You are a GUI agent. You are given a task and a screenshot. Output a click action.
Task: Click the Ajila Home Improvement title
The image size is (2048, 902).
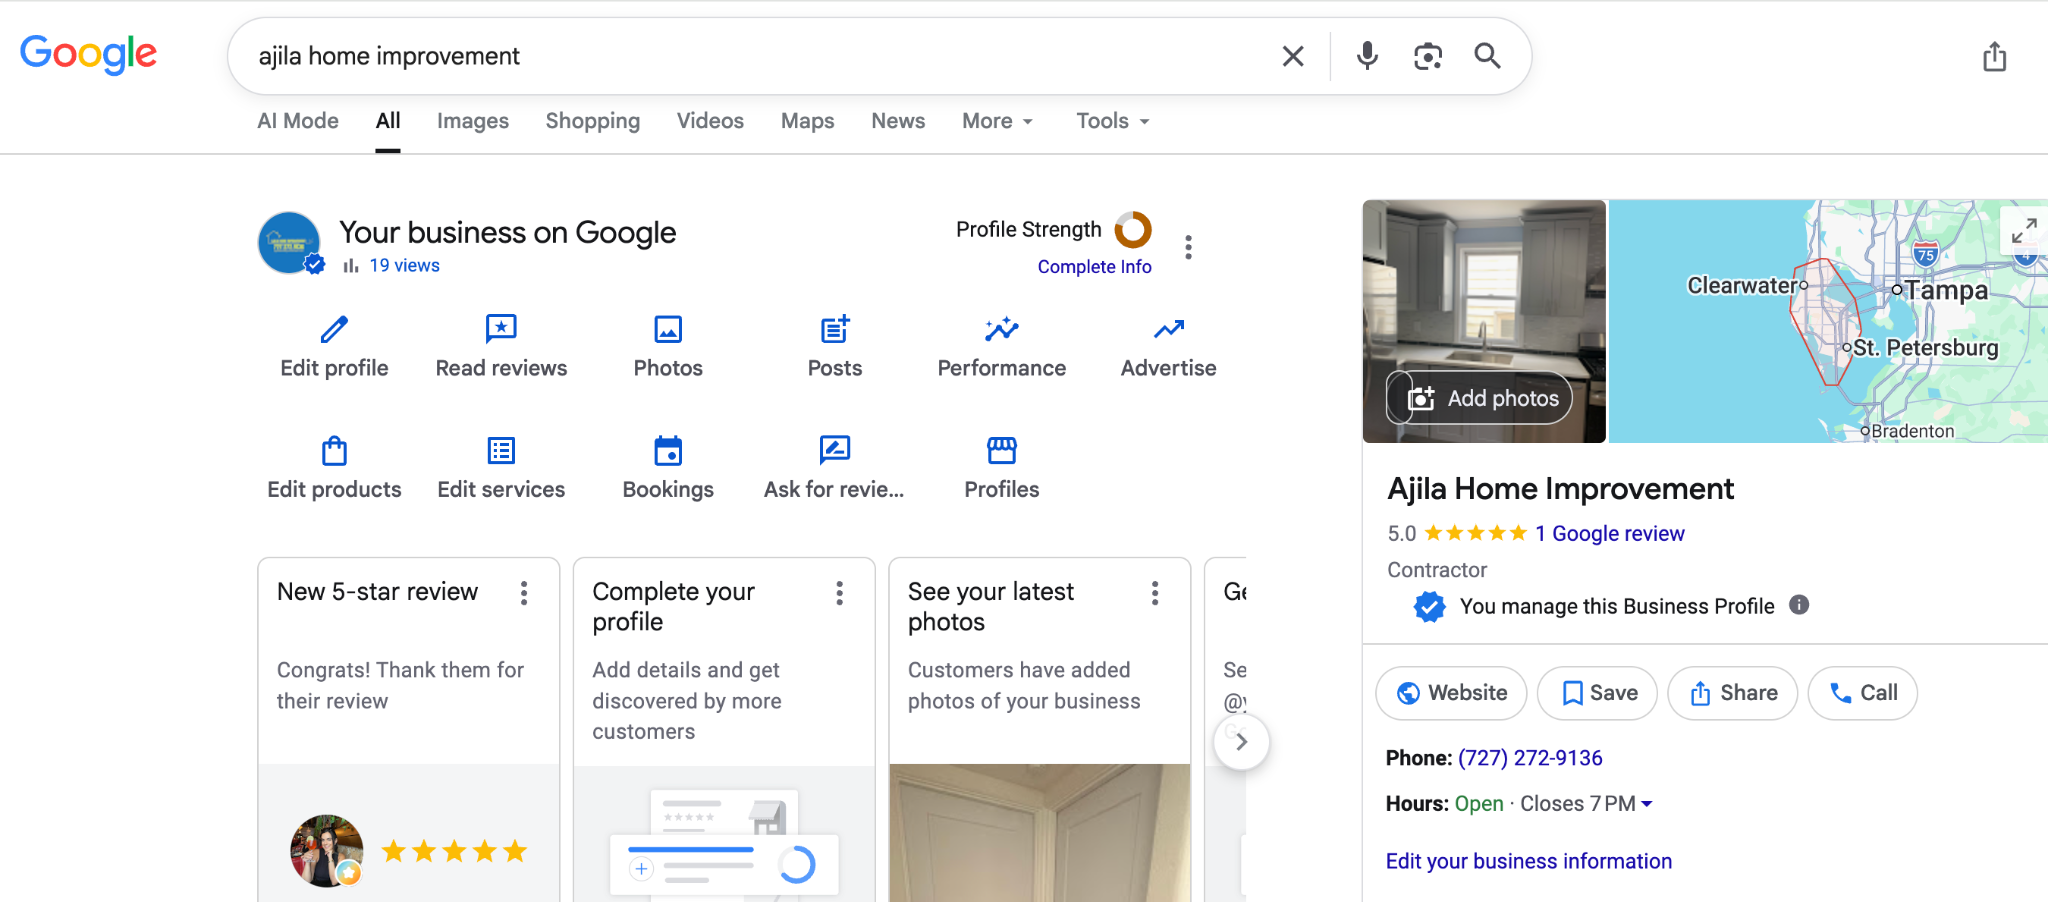point(1560,488)
